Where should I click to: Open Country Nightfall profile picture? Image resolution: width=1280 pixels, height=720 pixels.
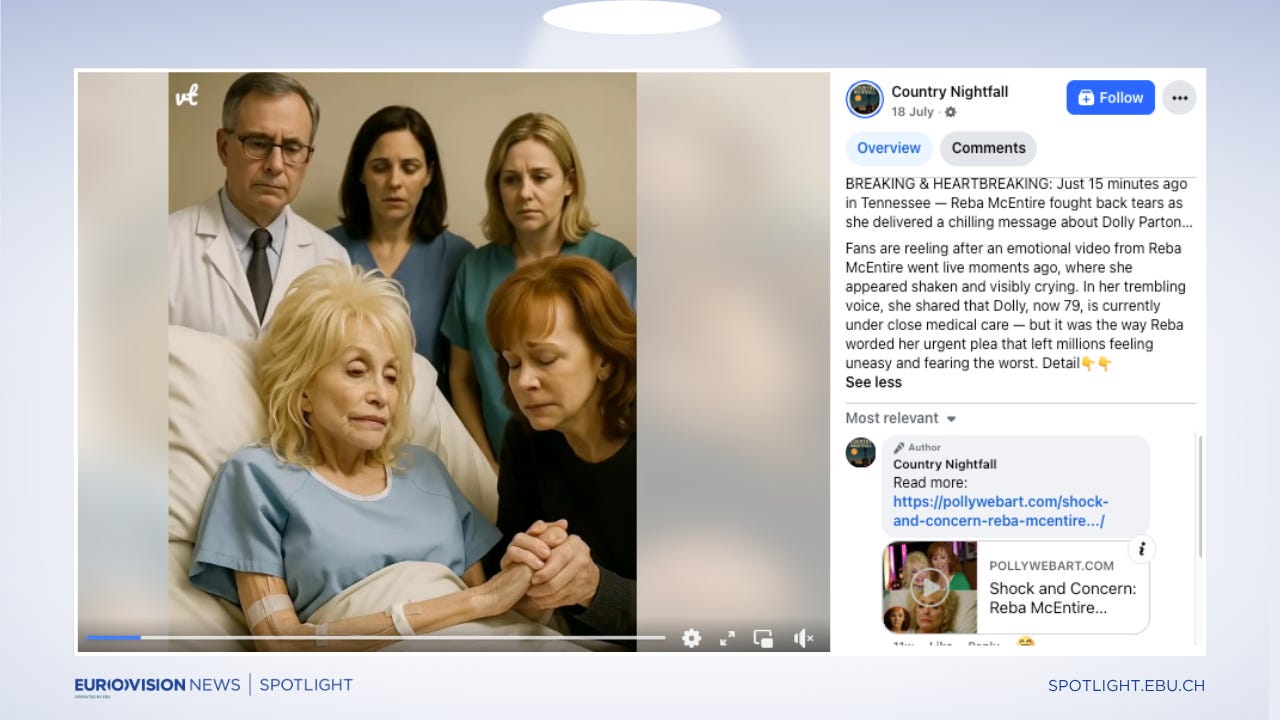[864, 99]
